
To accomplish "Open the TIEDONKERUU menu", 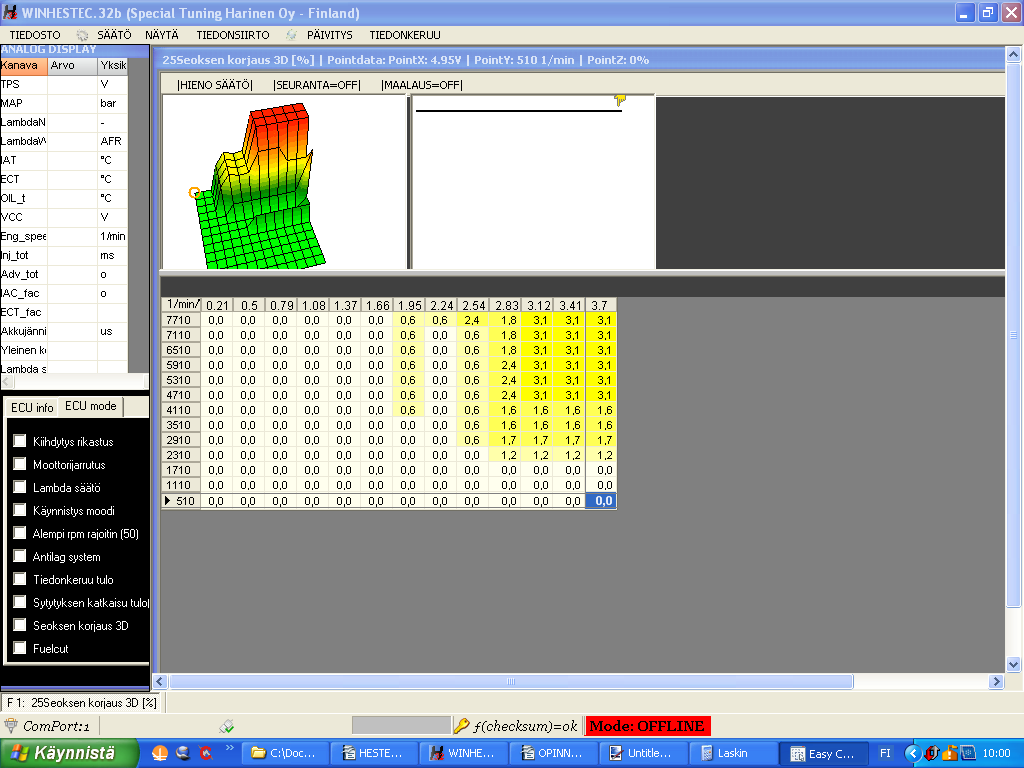I will pyautogui.click(x=405, y=35).
